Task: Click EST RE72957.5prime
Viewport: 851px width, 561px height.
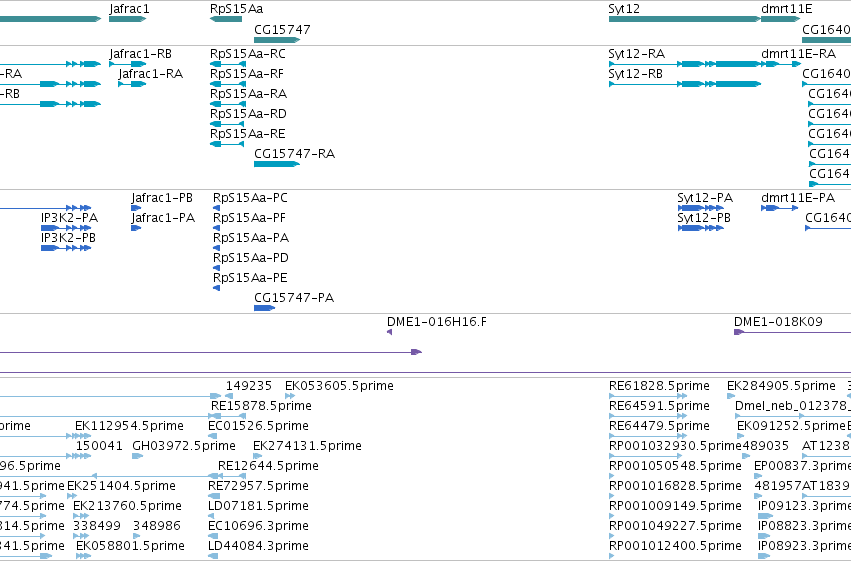Action: coord(258,486)
